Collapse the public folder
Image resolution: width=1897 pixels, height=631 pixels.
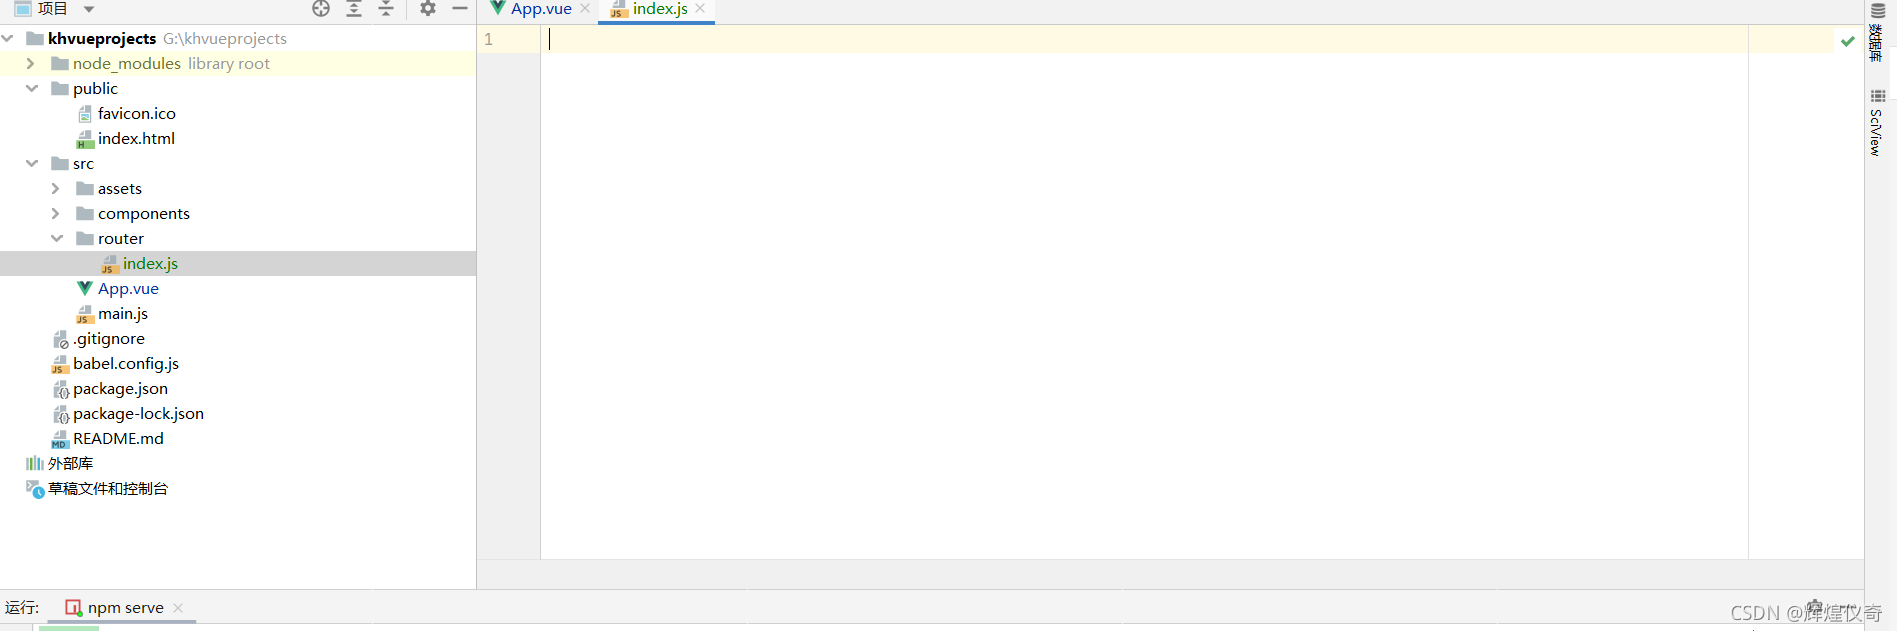pos(32,88)
